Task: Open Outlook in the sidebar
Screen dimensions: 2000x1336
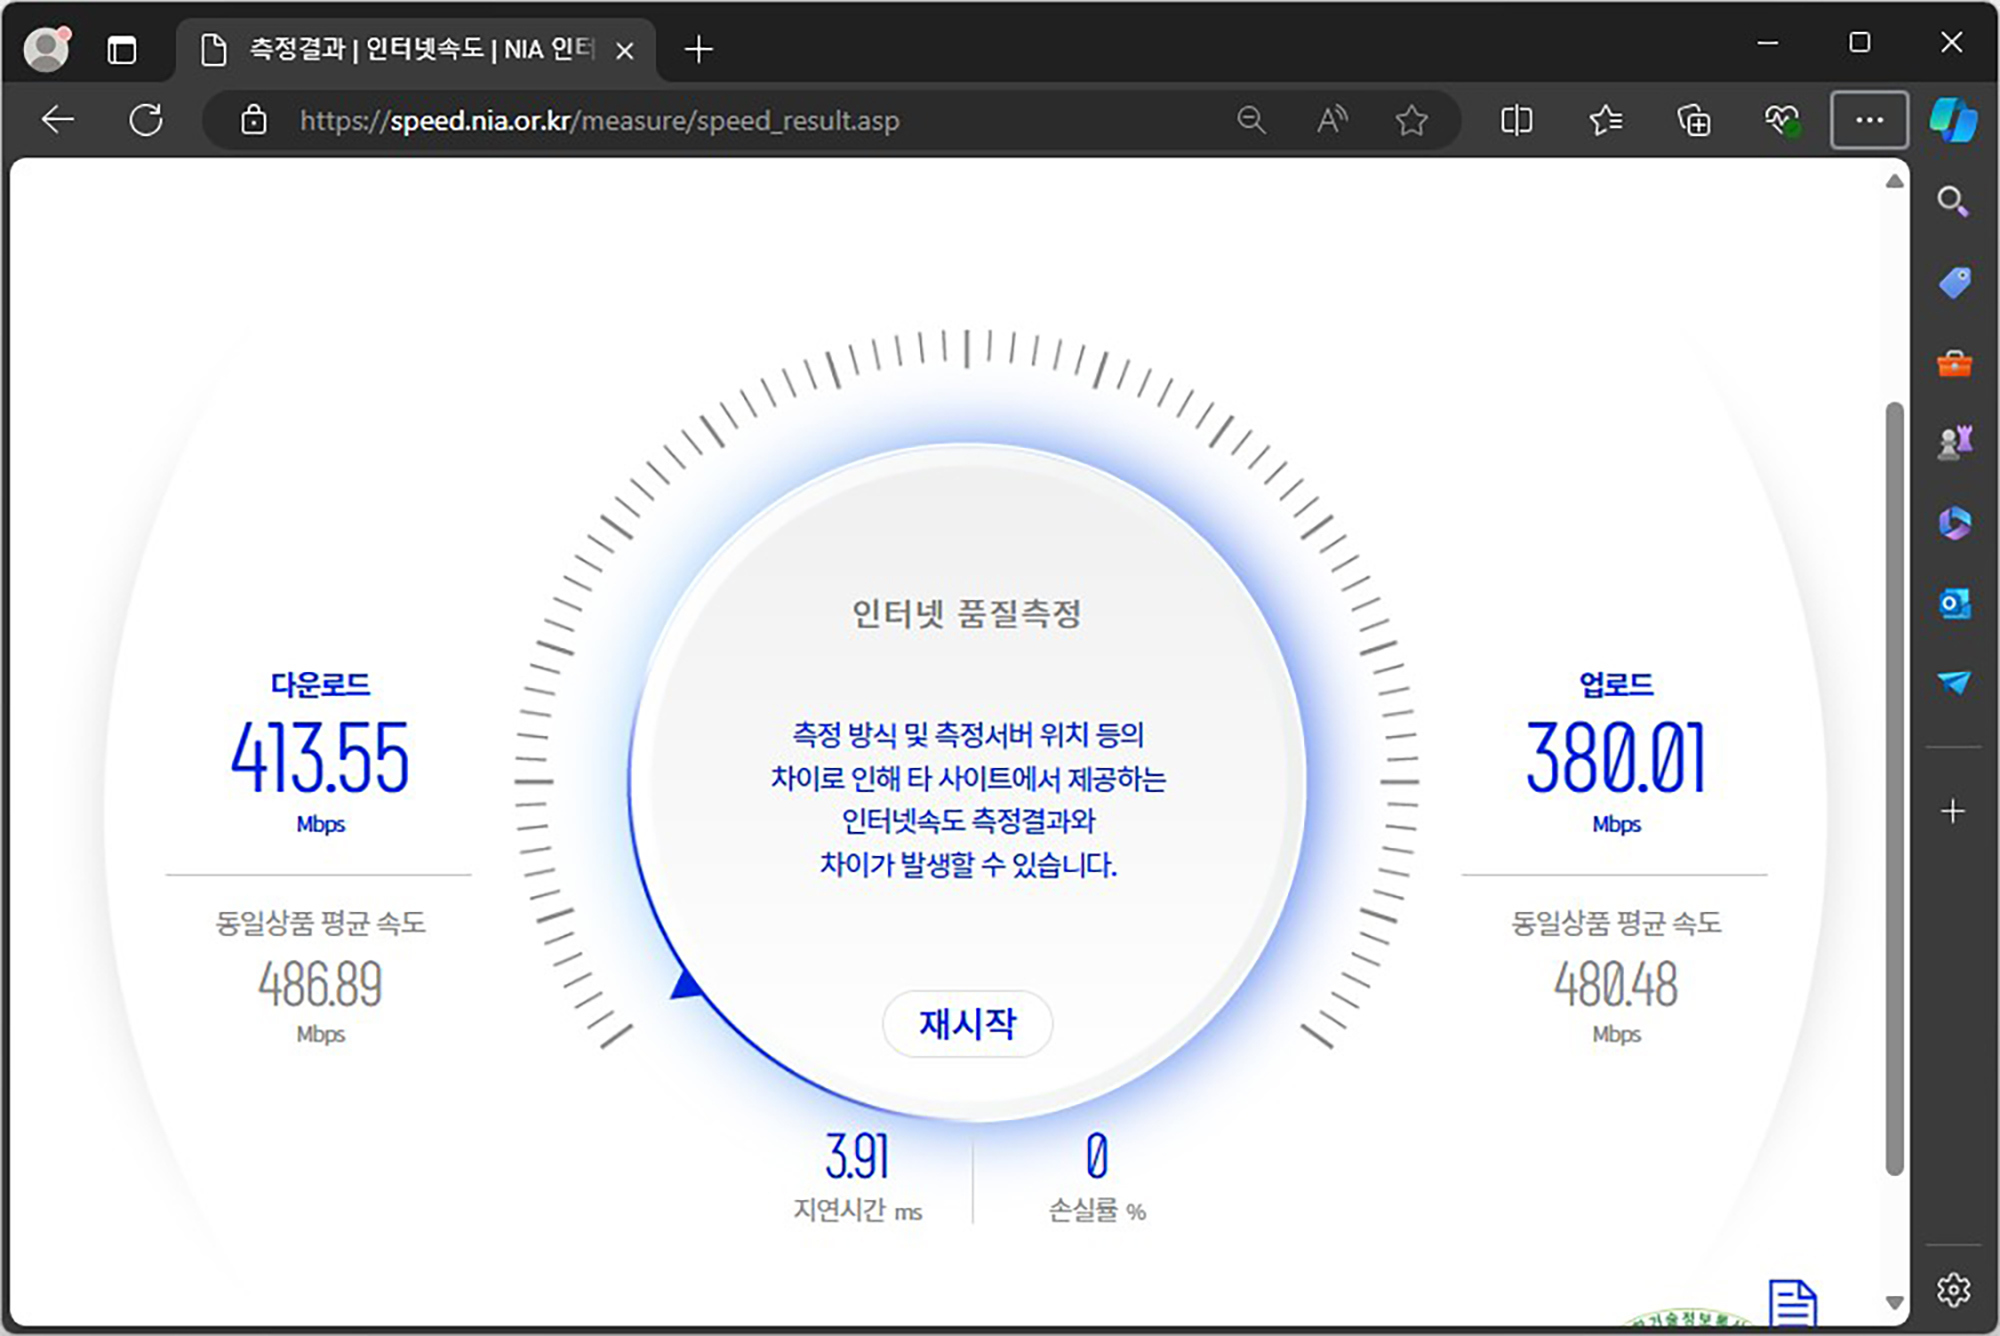Action: [1953, 603]
